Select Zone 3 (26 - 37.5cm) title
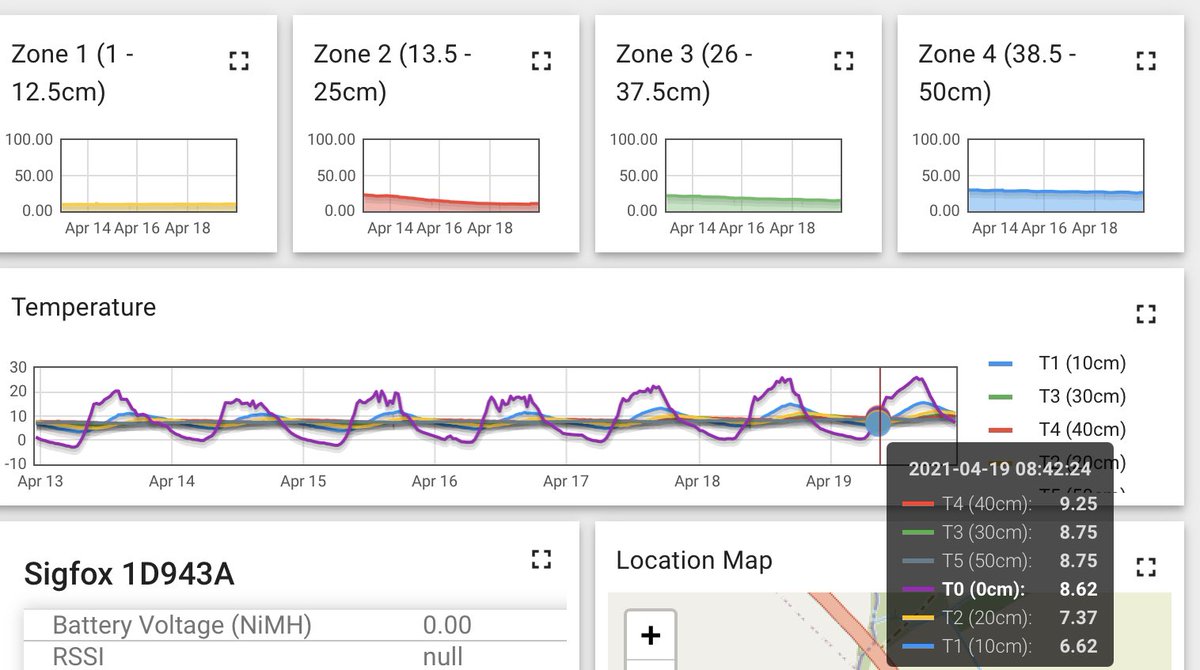 click(684, 73)
